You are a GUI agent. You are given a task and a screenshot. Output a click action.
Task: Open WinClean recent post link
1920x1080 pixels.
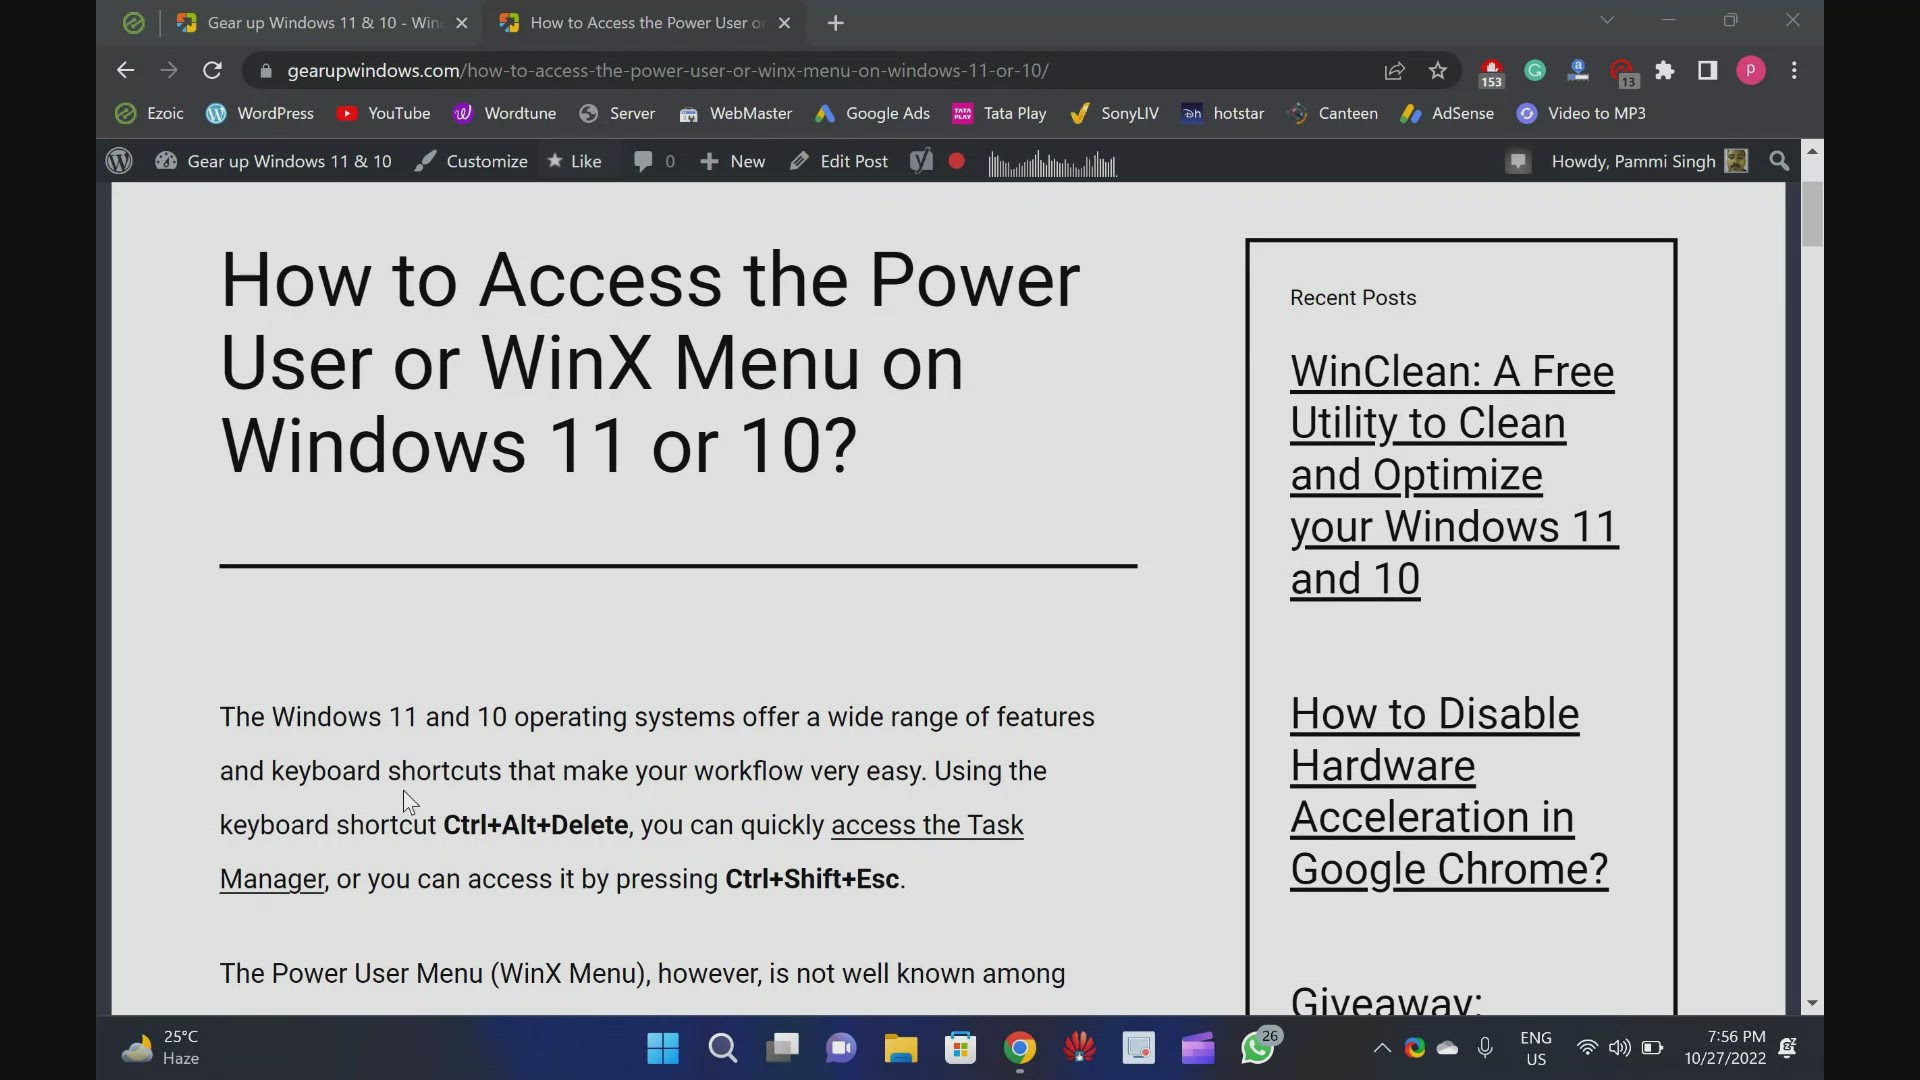click(1454, 475)
